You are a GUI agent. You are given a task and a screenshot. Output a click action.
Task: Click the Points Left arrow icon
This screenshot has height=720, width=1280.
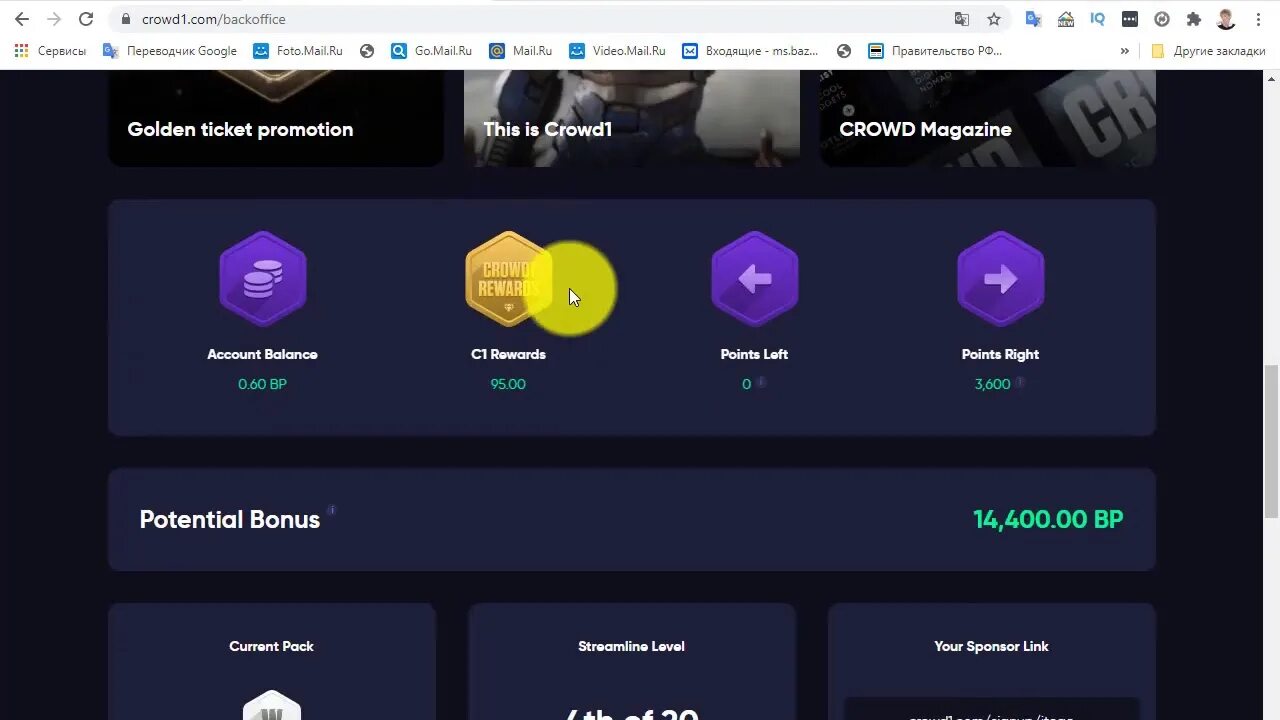[755, 279]
